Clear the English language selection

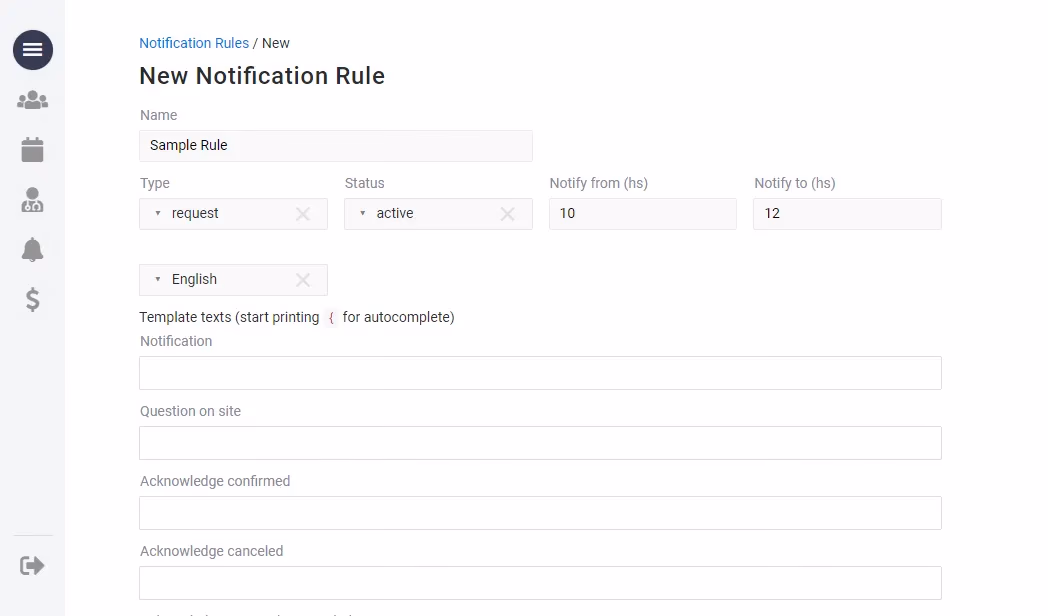pyautogui.click(x=303, y=279)
